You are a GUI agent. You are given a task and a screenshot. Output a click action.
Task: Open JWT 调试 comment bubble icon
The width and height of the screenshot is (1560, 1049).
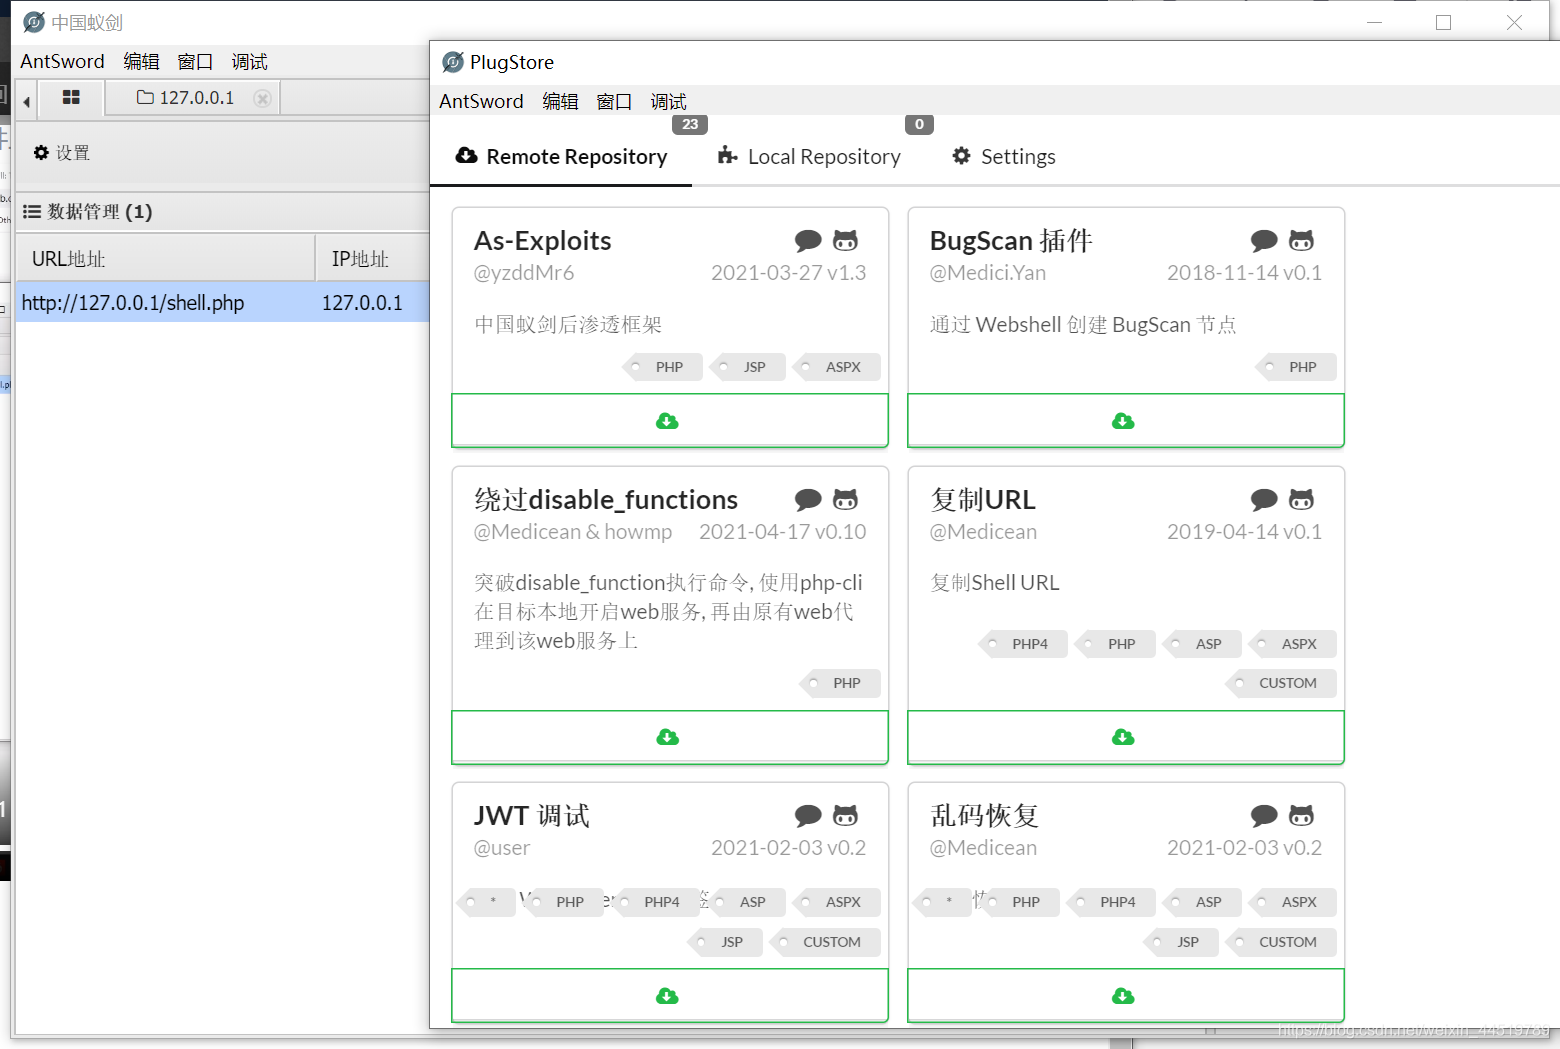(x=808, y=816)
